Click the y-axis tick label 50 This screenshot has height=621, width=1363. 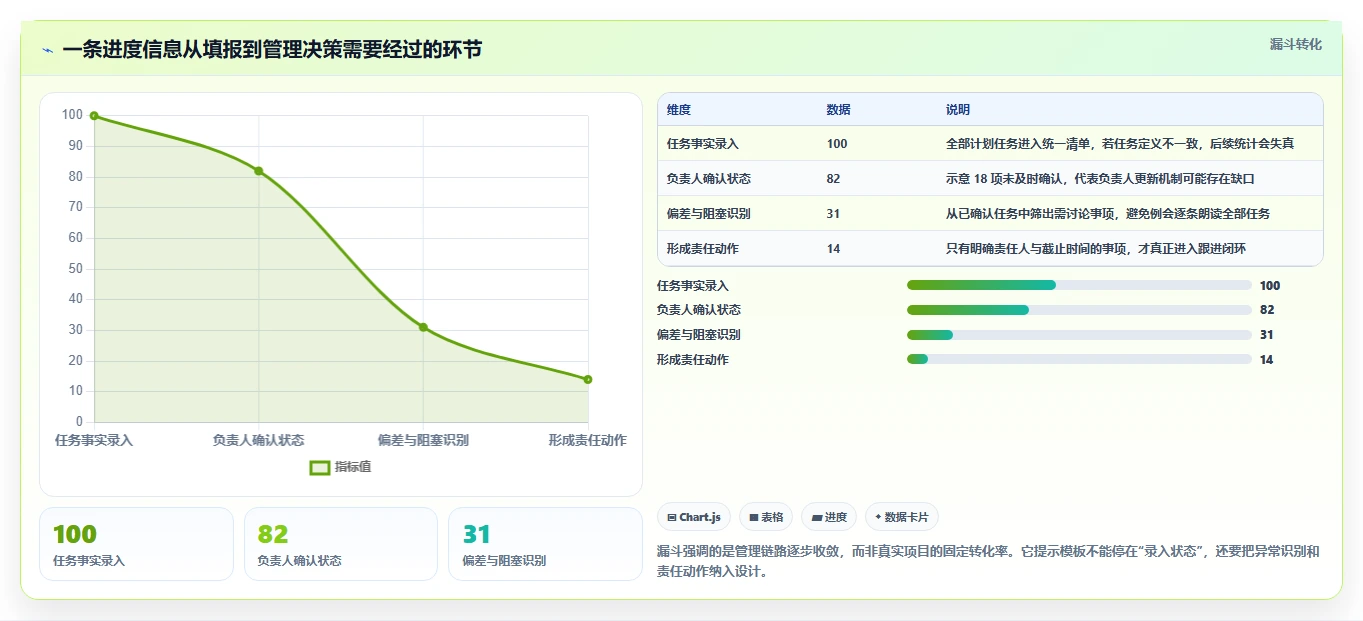[x=76, y=269]
